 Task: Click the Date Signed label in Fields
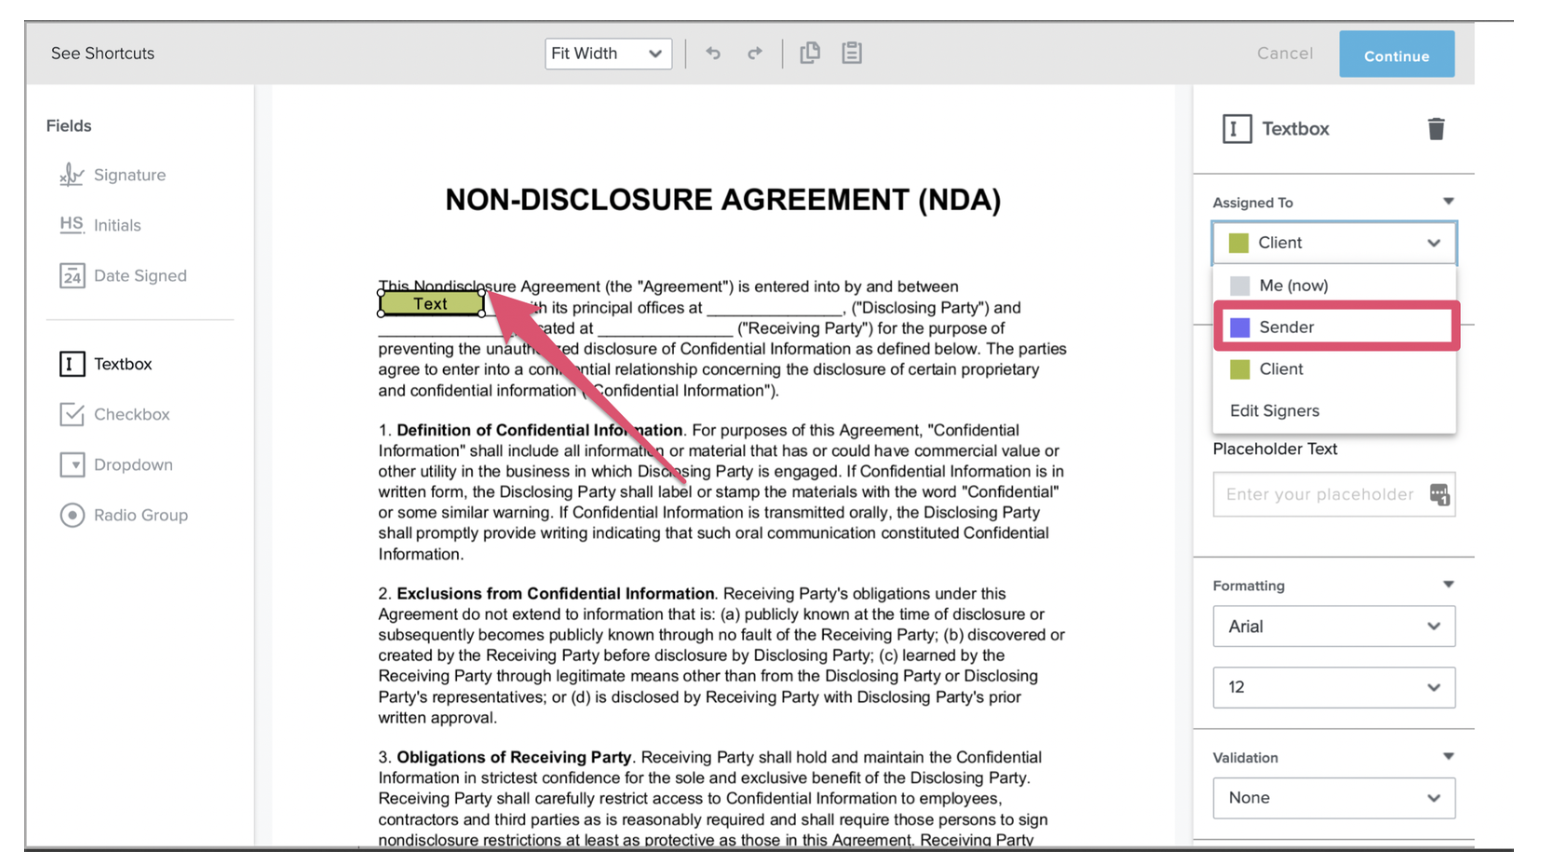point(140,276)
